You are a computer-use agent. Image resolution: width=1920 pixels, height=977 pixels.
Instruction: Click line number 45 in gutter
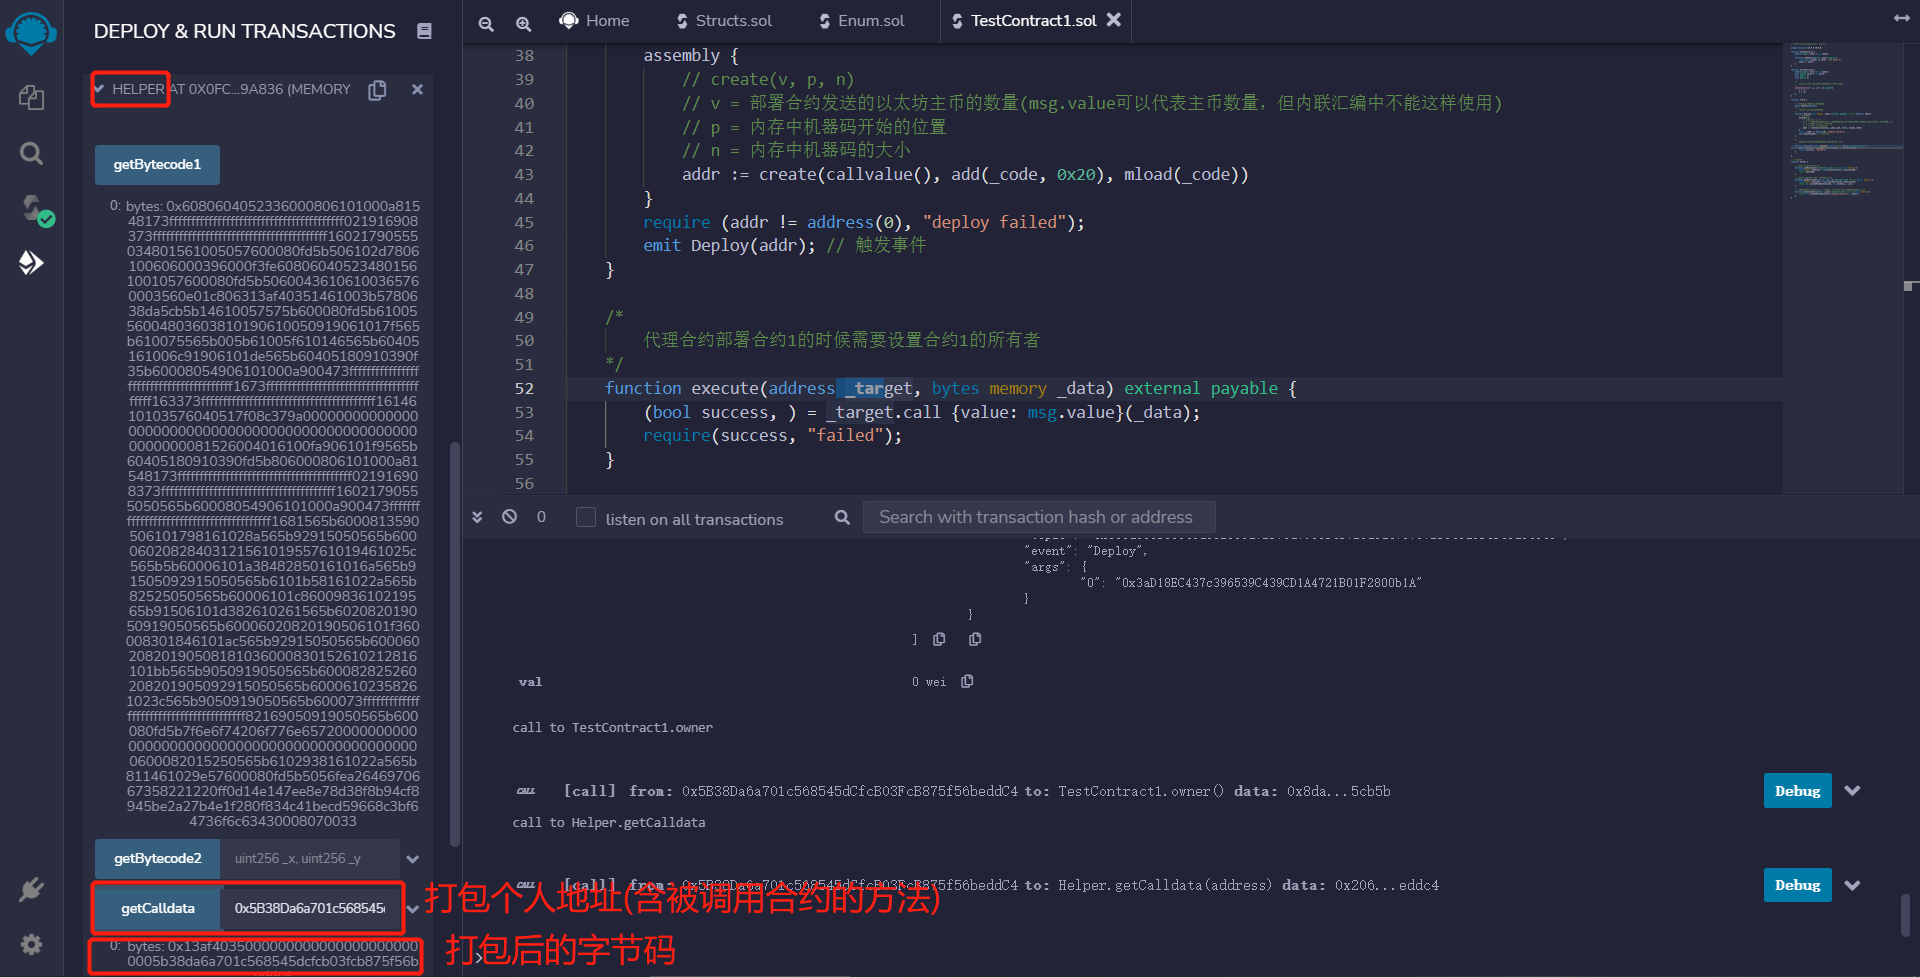[524, 222]
